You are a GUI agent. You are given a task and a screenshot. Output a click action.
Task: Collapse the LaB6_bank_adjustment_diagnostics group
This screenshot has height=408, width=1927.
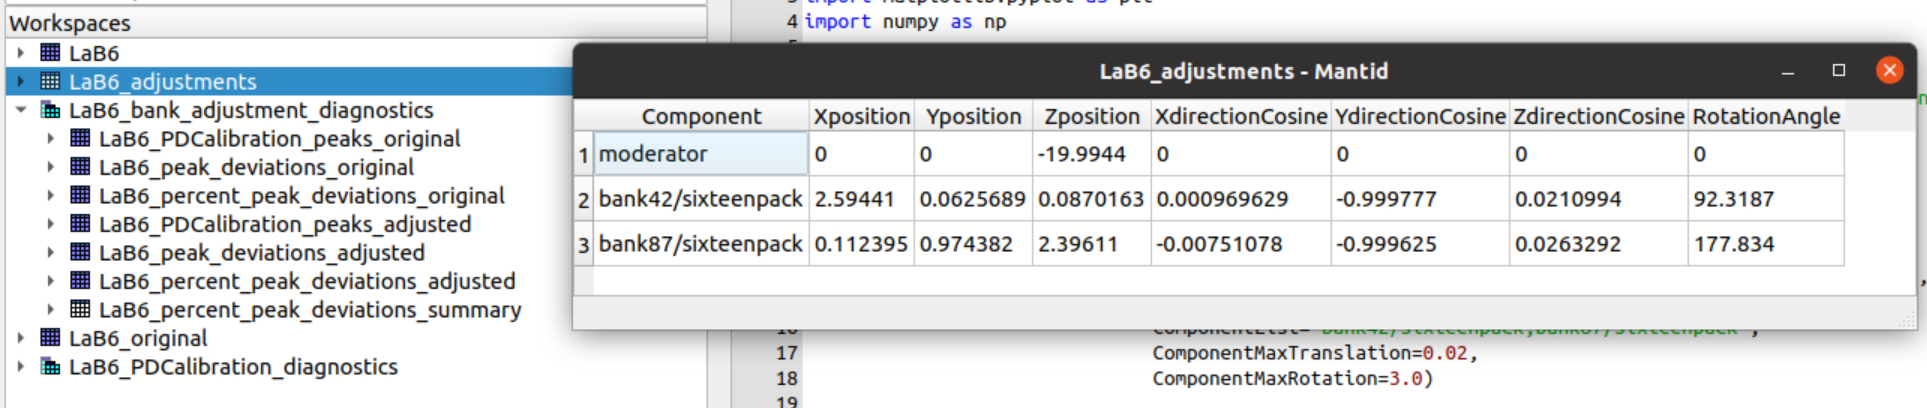pos(21,110)
